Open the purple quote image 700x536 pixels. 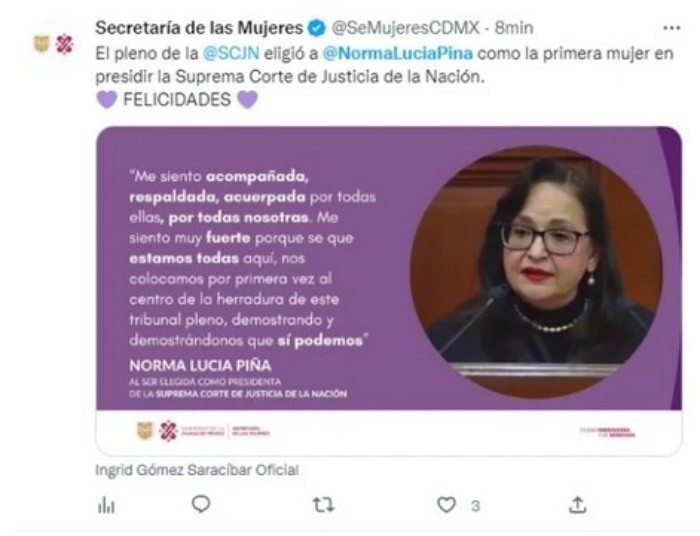[x=389, y=291]
